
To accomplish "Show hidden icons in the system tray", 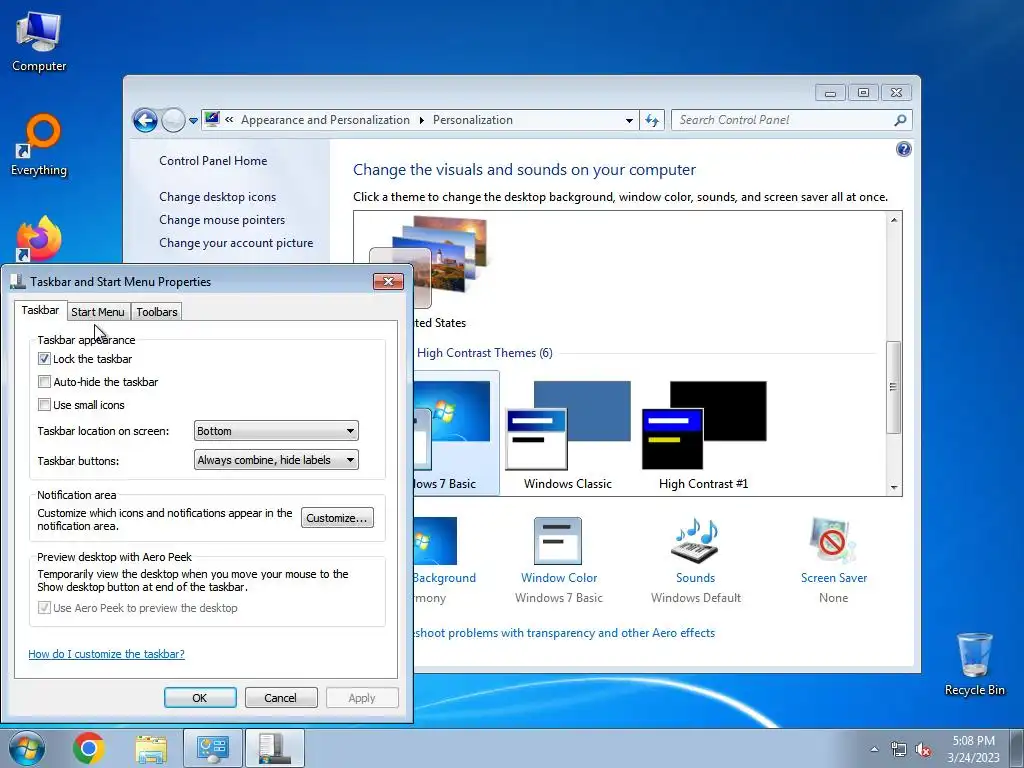I will click(x=874, y=749).
